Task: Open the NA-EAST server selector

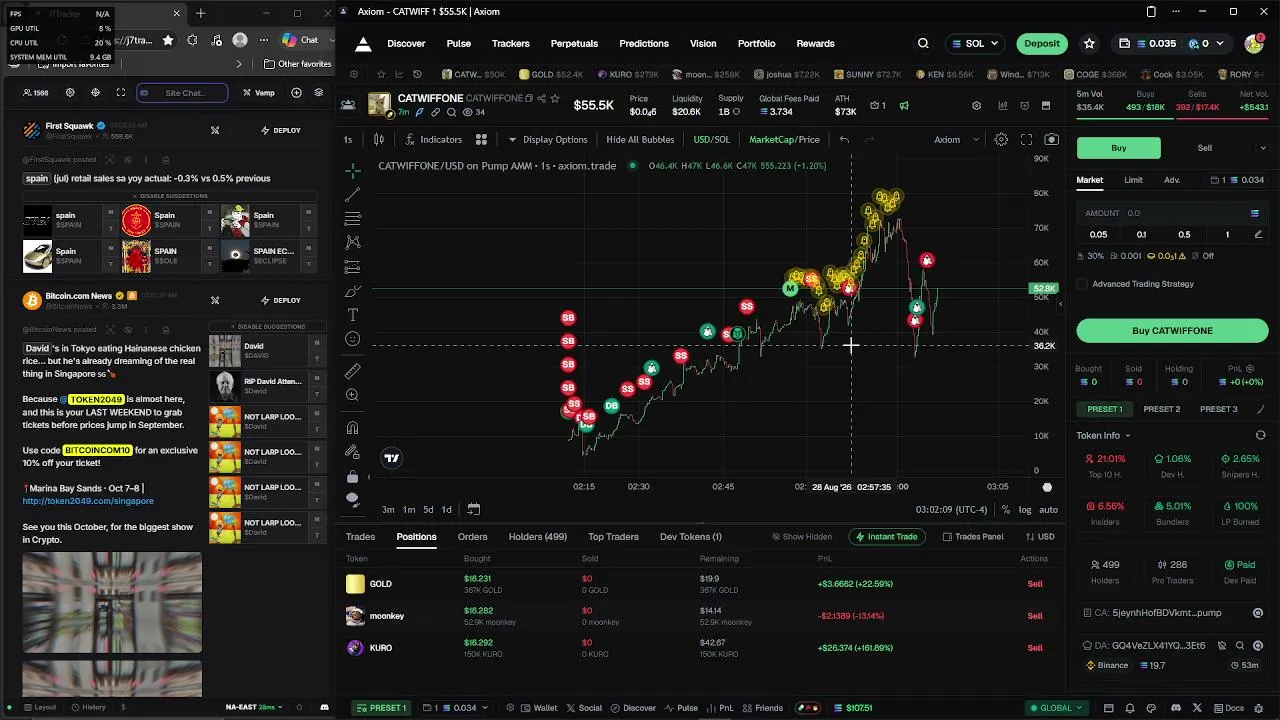Action: tap(254, 707)
